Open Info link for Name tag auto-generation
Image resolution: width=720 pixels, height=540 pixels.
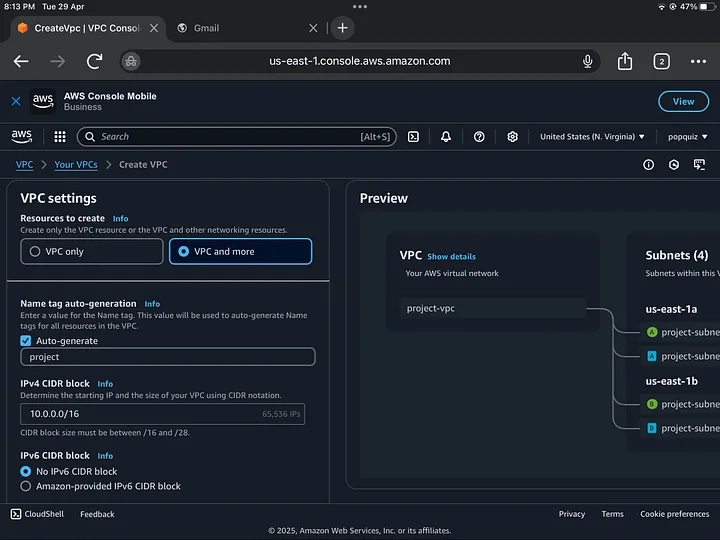[x=152, y=304]
